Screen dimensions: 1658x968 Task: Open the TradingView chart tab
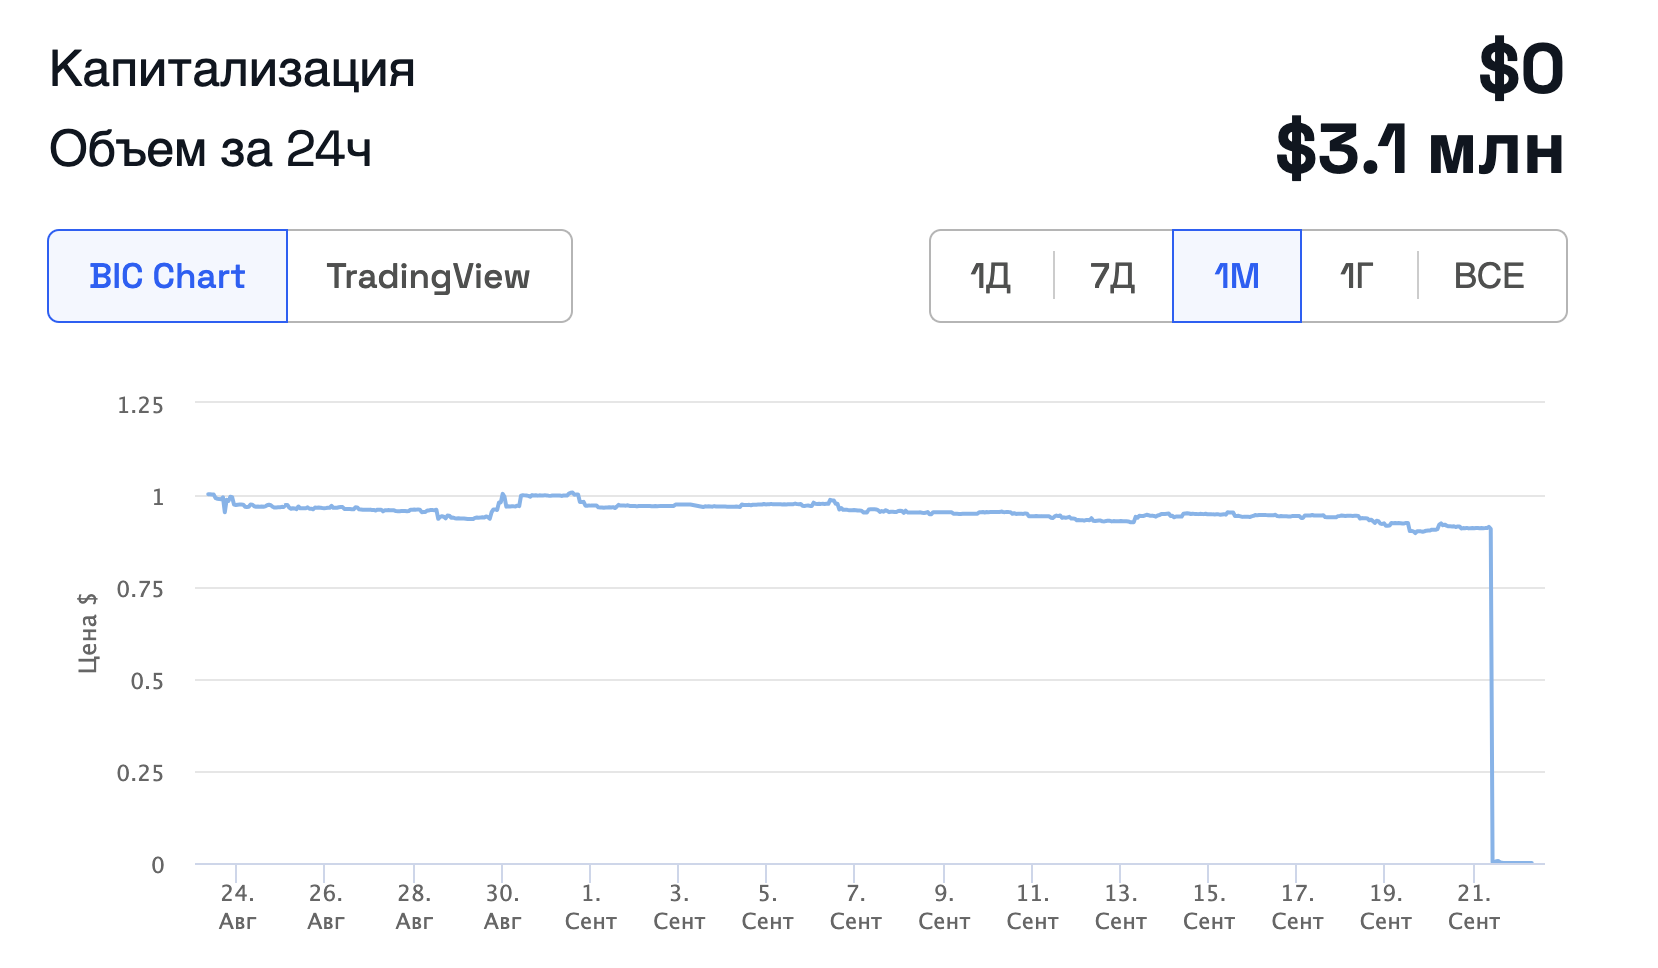pos(428,276)
